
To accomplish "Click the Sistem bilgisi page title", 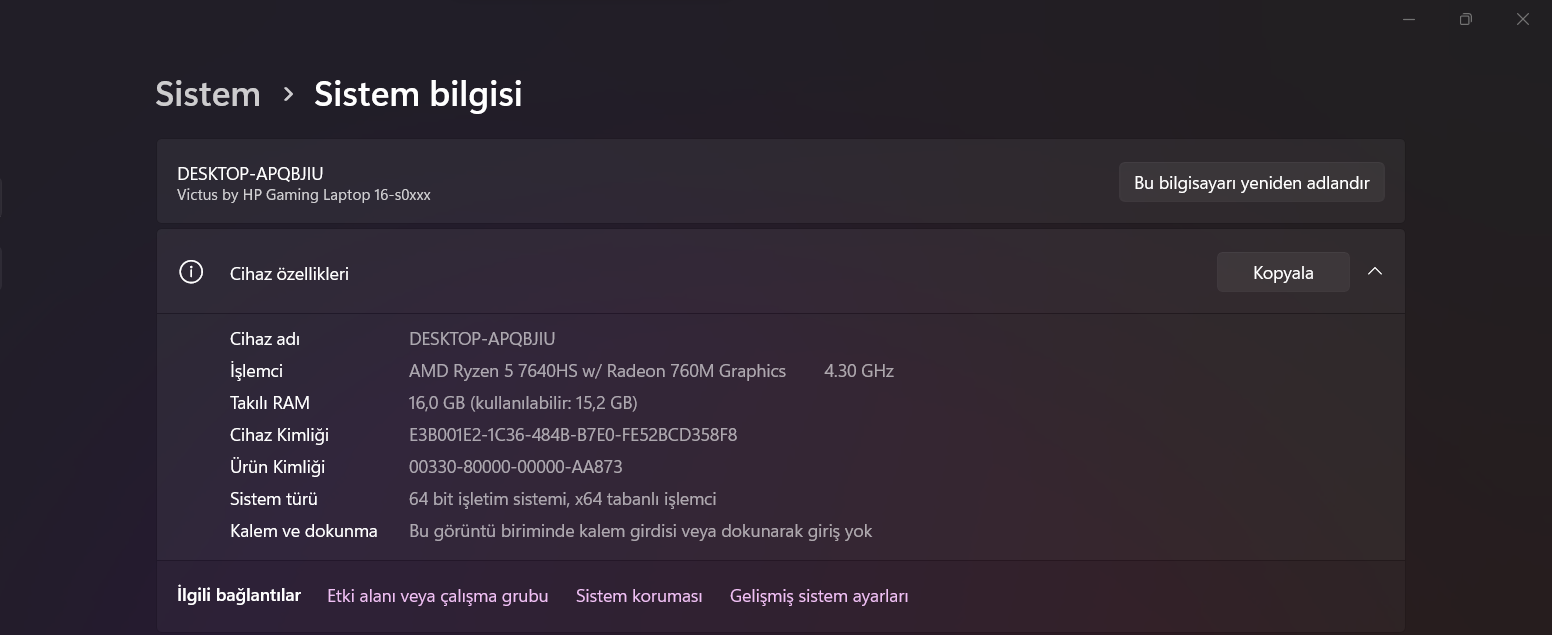I will point(418,94).
